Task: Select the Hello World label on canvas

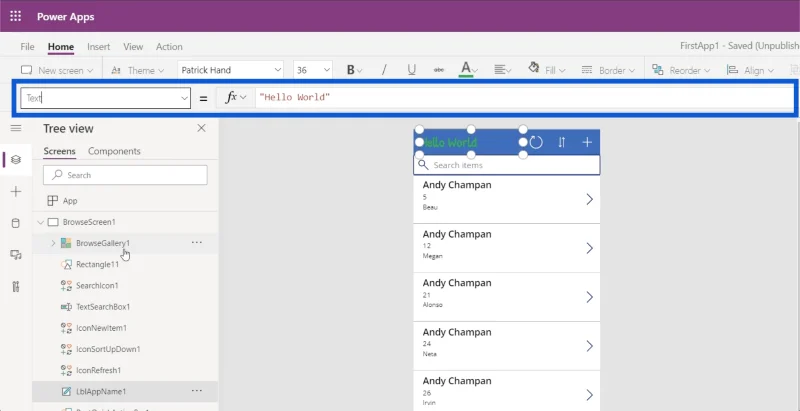Action: pos(471,142)
